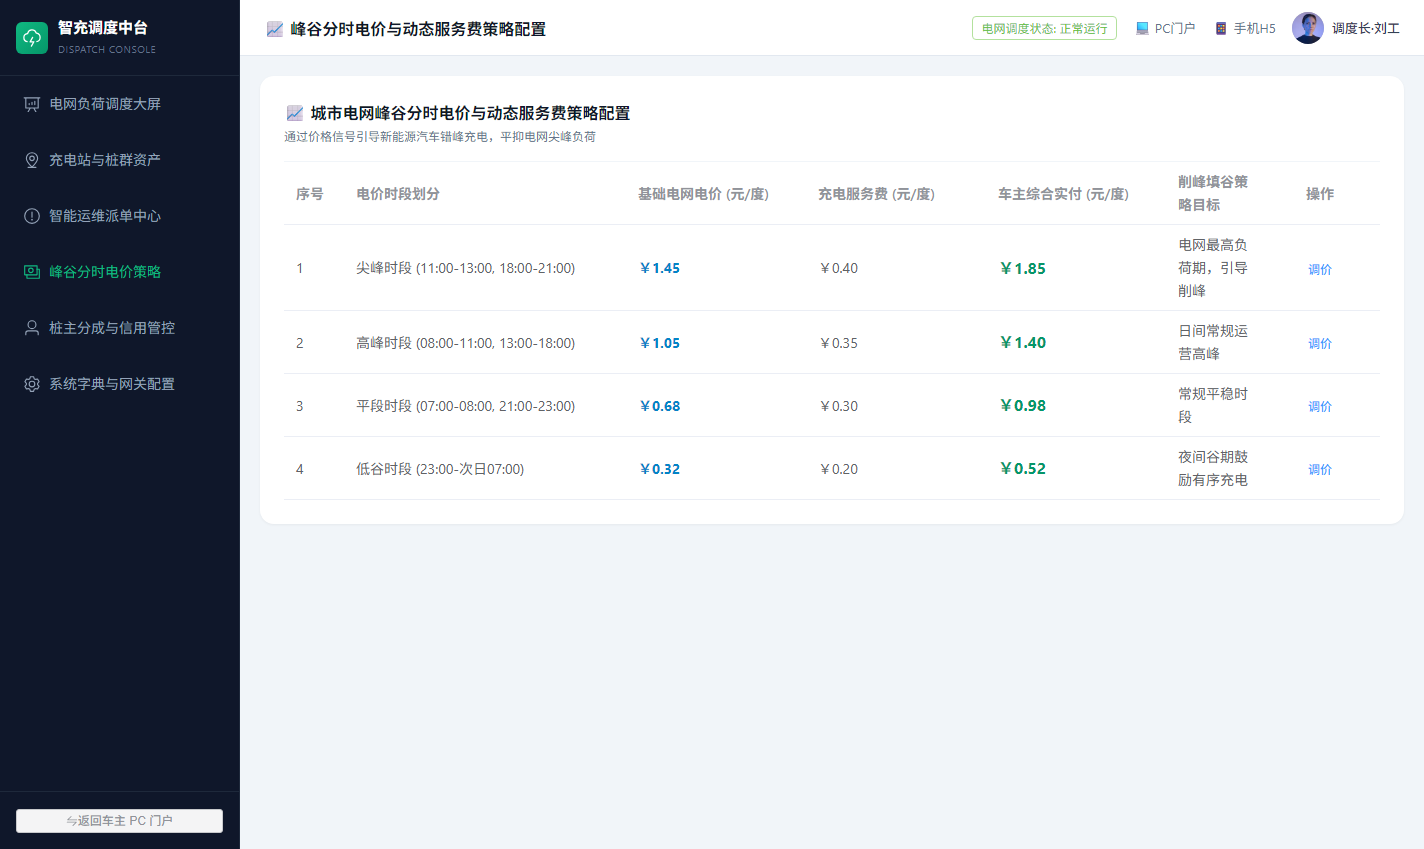
Task: Open 系统字典与网关配置 settings
Action: pyautogui.click(x=120, y=384)
